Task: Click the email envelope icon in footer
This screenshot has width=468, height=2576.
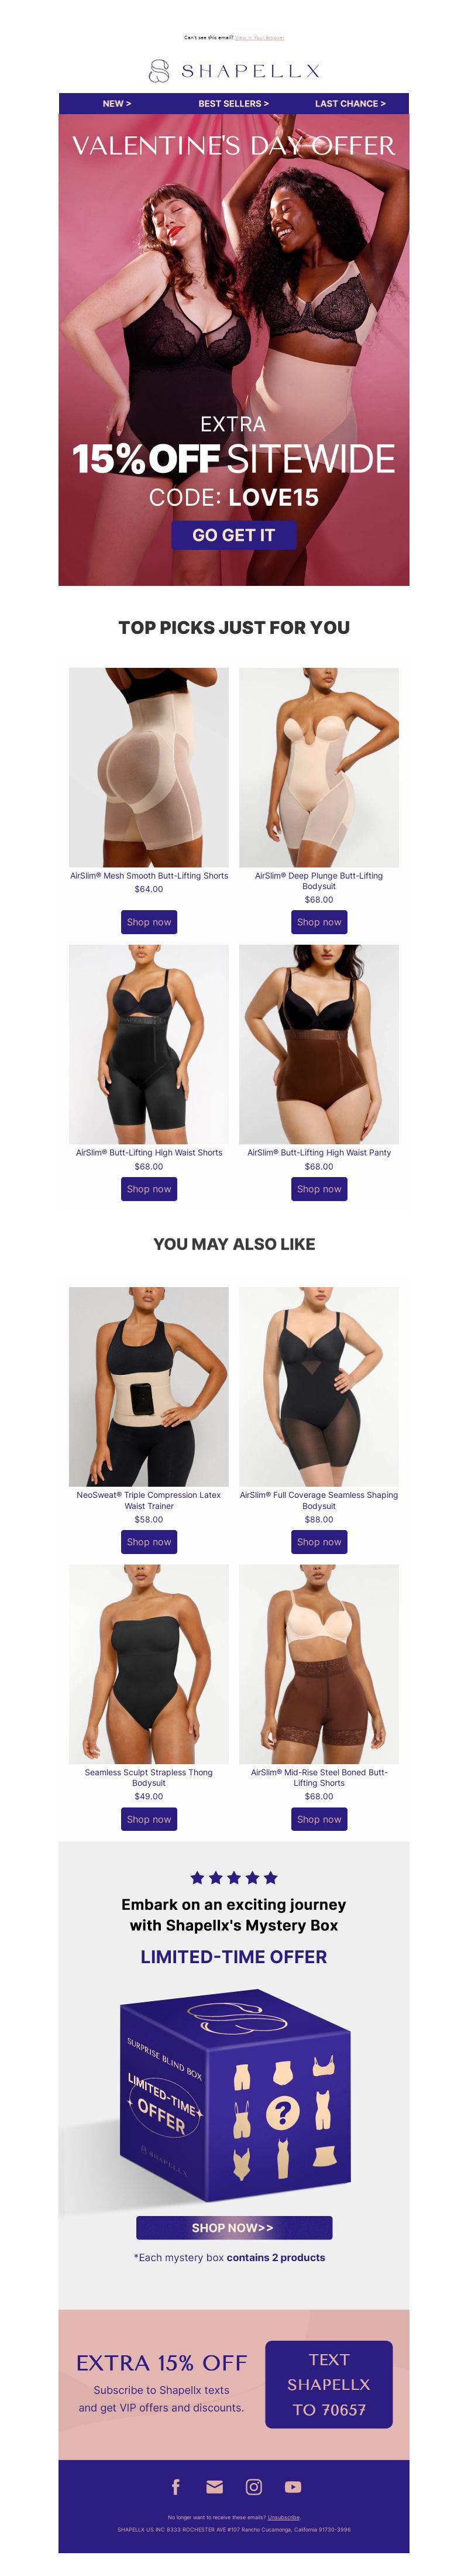Action: click(x=214, y=2486)
